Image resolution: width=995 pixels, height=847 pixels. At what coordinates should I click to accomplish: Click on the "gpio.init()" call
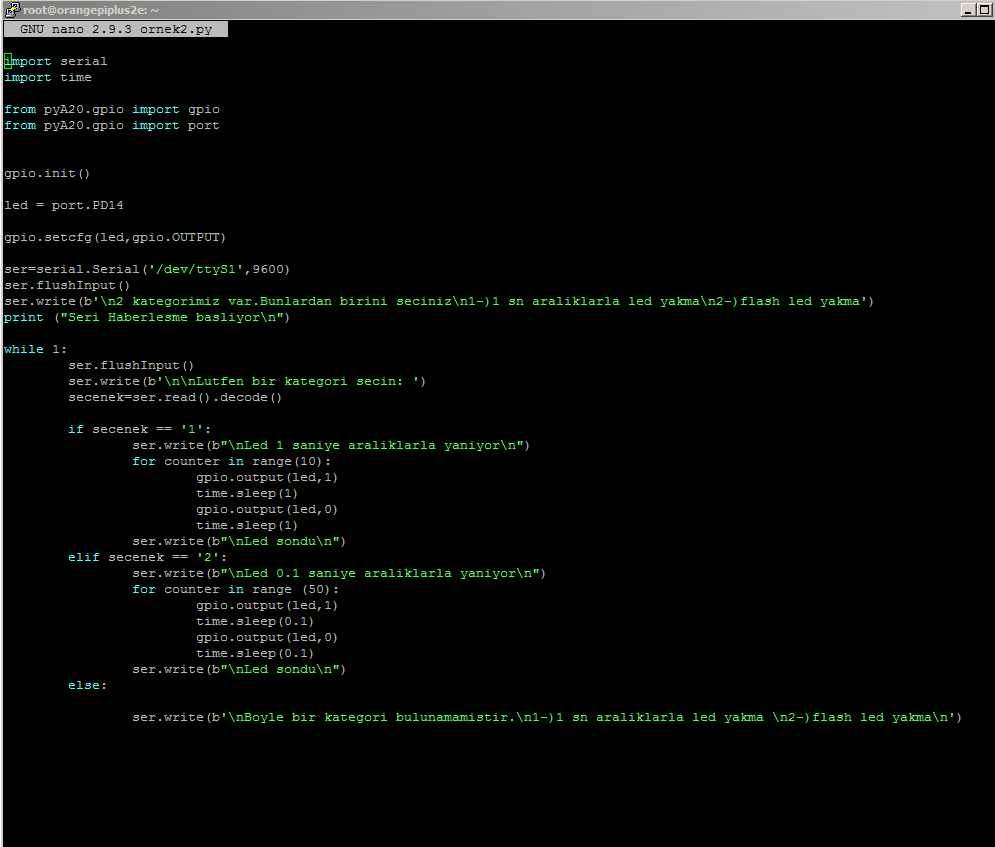tap(45, 173)
